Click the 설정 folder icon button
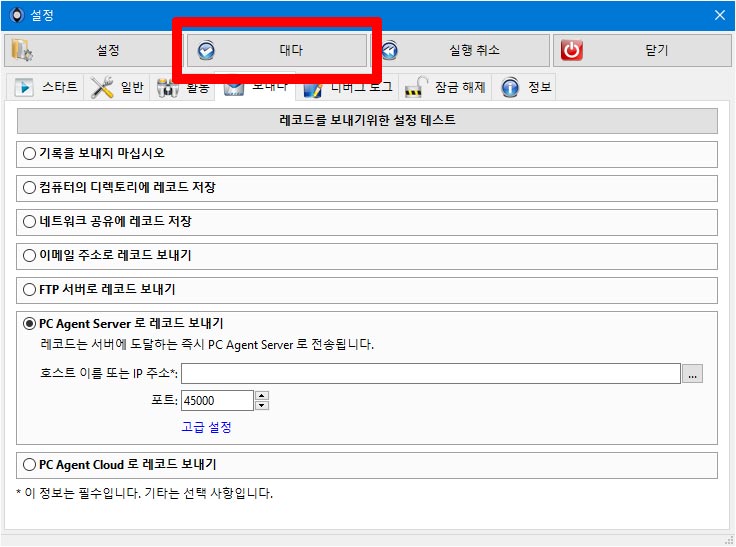The height and width of the screenshot is (547, 736). pos(22,50)
